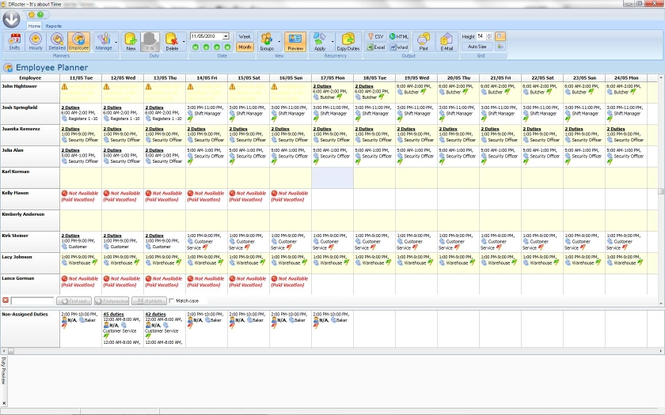This screenshot has height=415, width=665.
Task: Expand the Delete dropdown arrow
Action: (184, 42)
